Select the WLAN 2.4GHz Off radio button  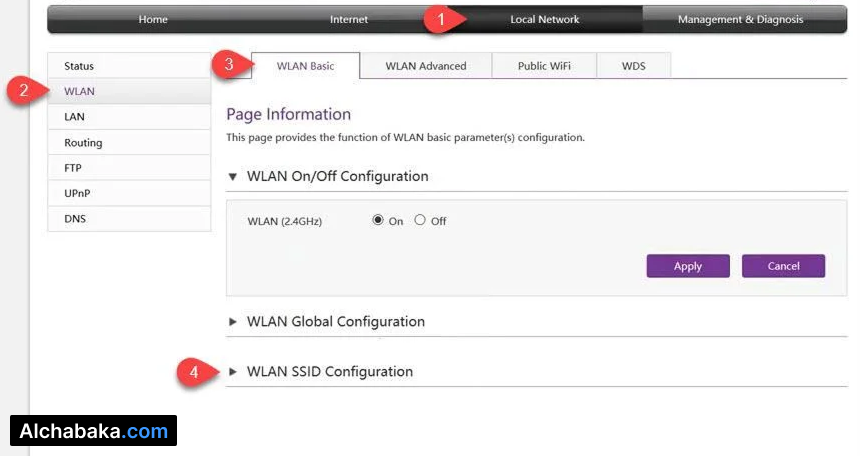point(420,221)
